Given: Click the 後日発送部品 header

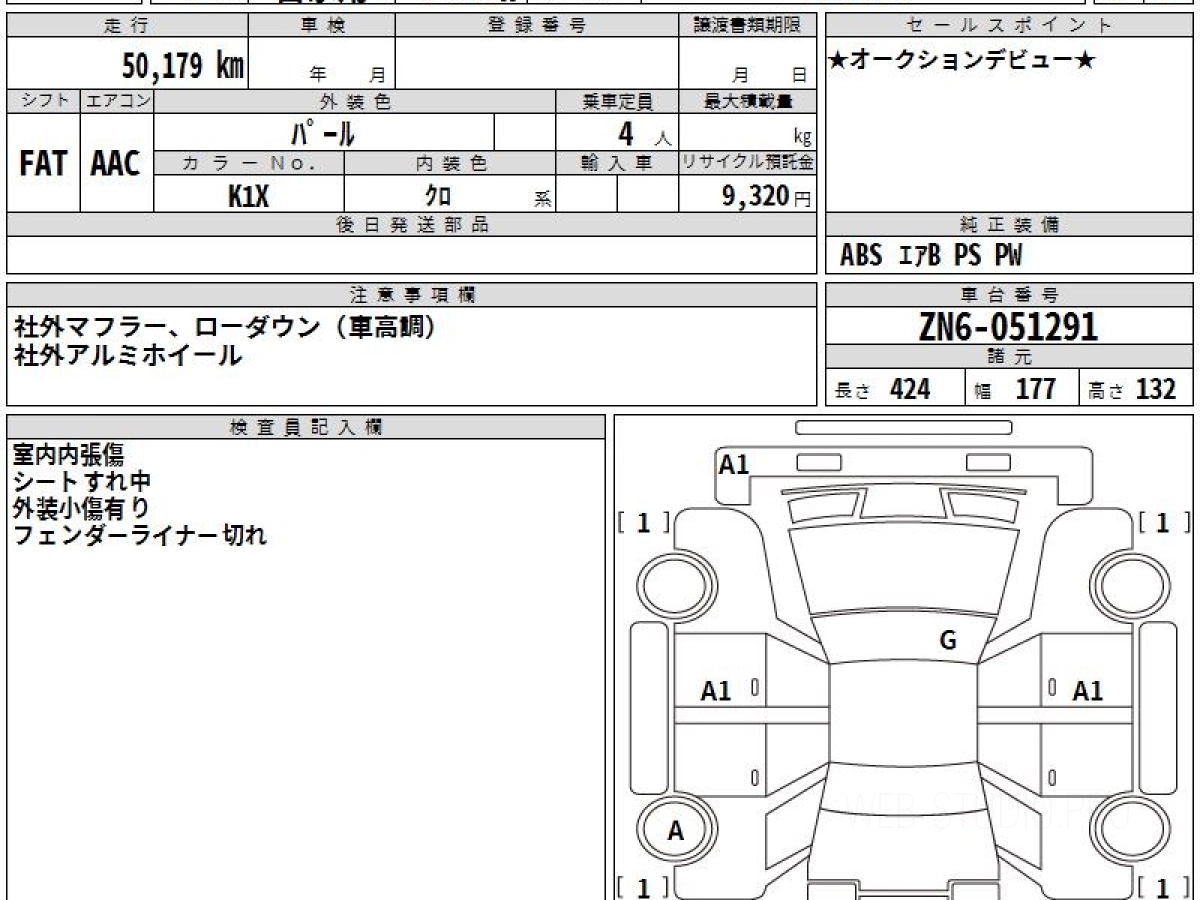Looking at the screenshot, I should click(x=412, y=225).
